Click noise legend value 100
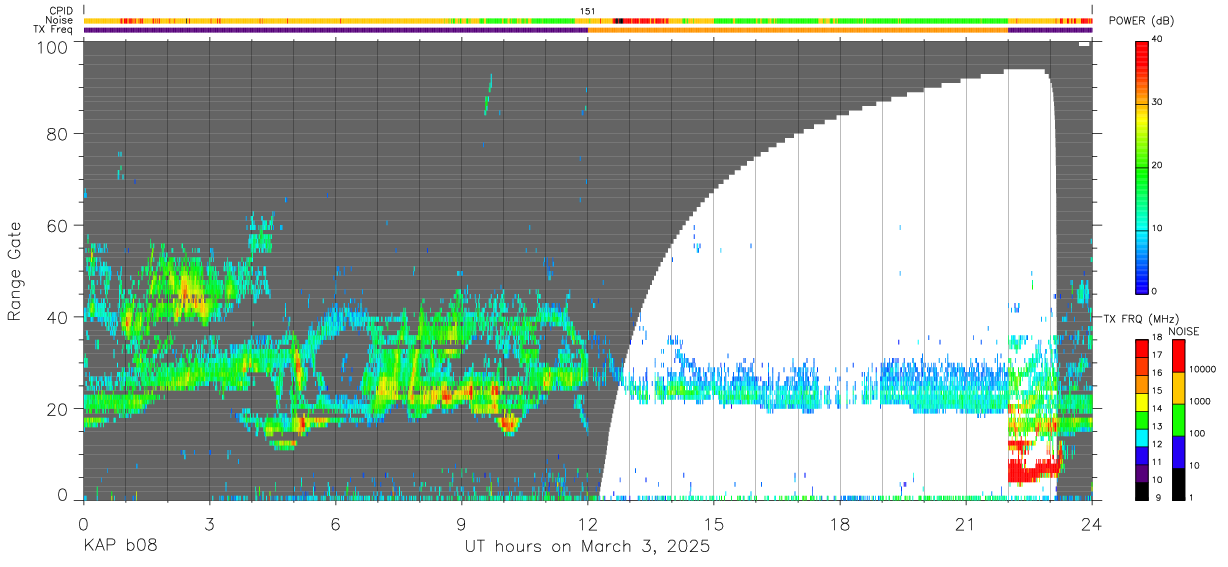This screenshot has width=1228, height=567. pos(1195,433)
